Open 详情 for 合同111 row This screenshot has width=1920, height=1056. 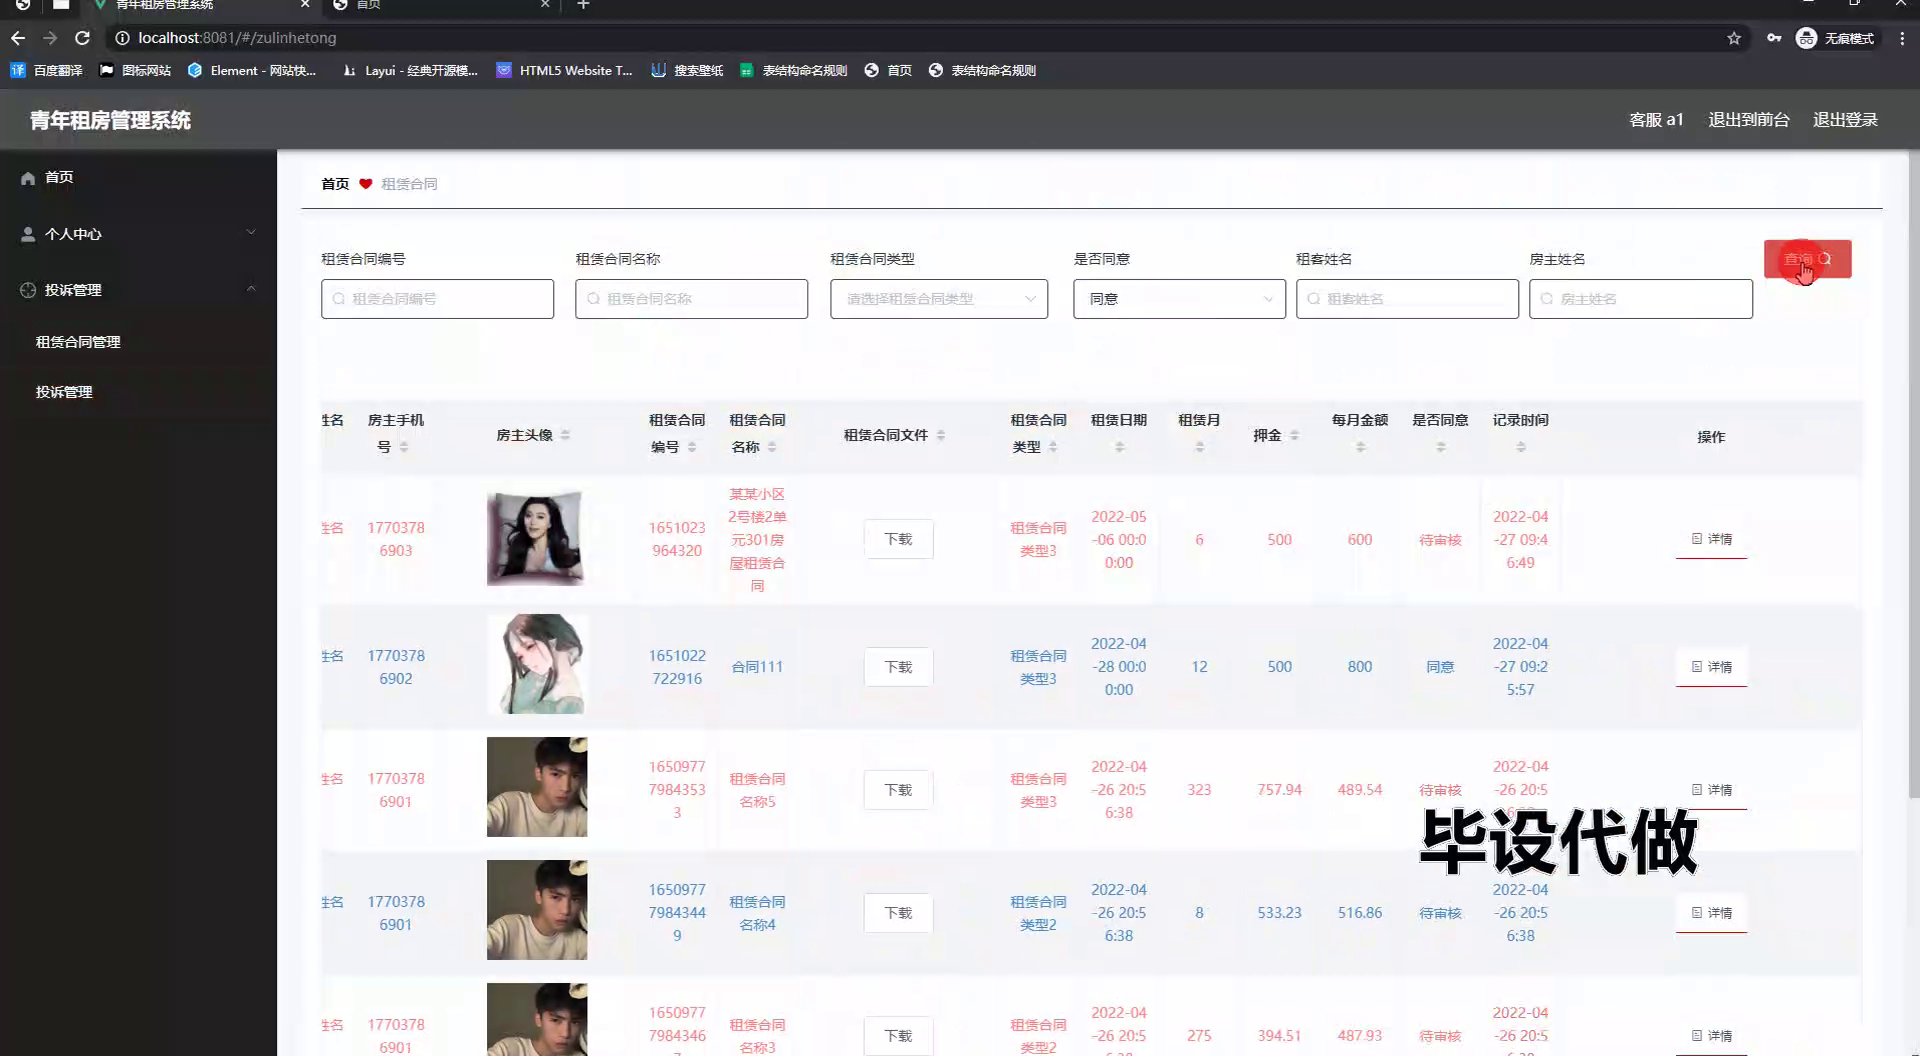coord(1711,667)
